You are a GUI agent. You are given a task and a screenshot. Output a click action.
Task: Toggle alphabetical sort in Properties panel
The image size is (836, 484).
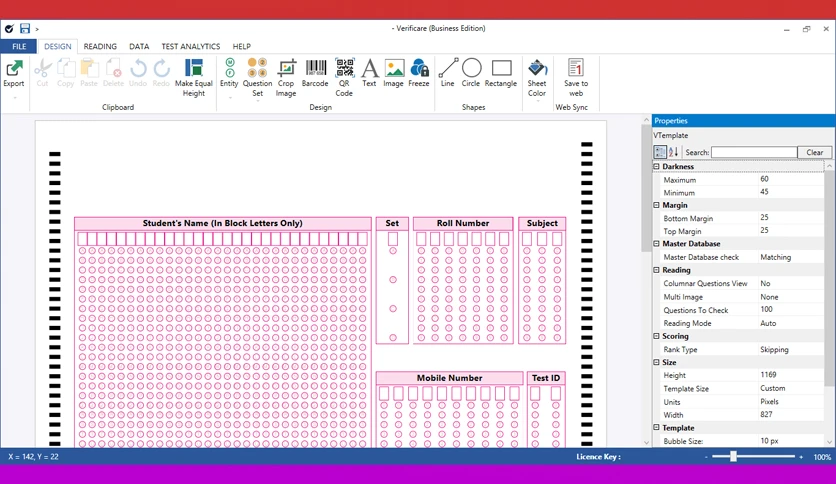(x=673, y=152)
